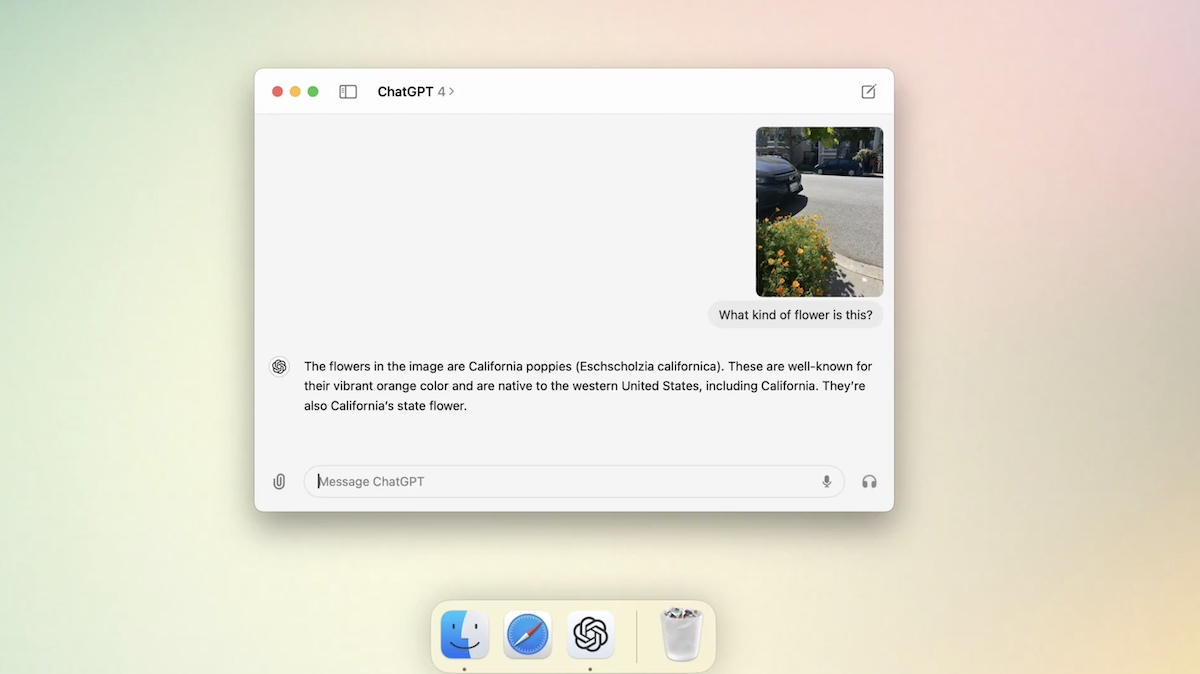Open the ChatGPT 4 model selector

tap(416, 92)
